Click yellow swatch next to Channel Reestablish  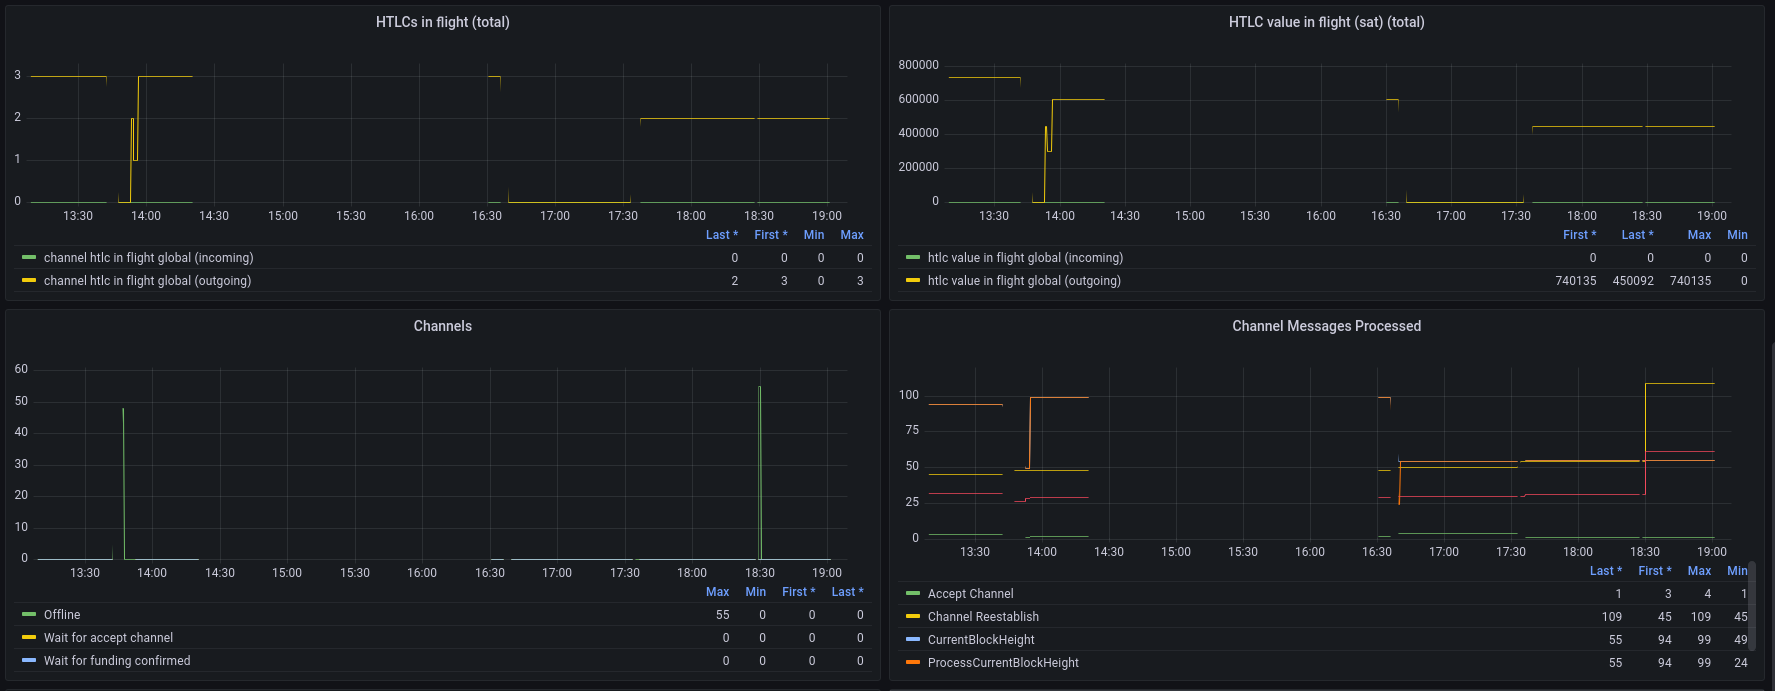913,617
